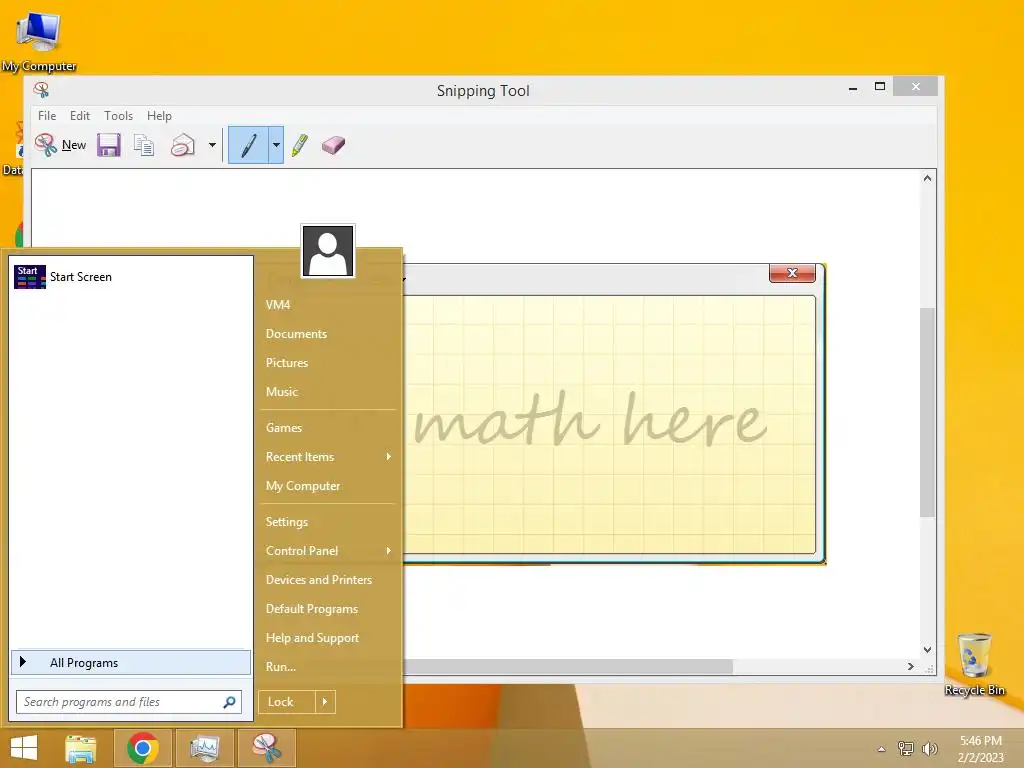Select the Eraser tool
1024x768 pixels.
(x=333, y=145)
